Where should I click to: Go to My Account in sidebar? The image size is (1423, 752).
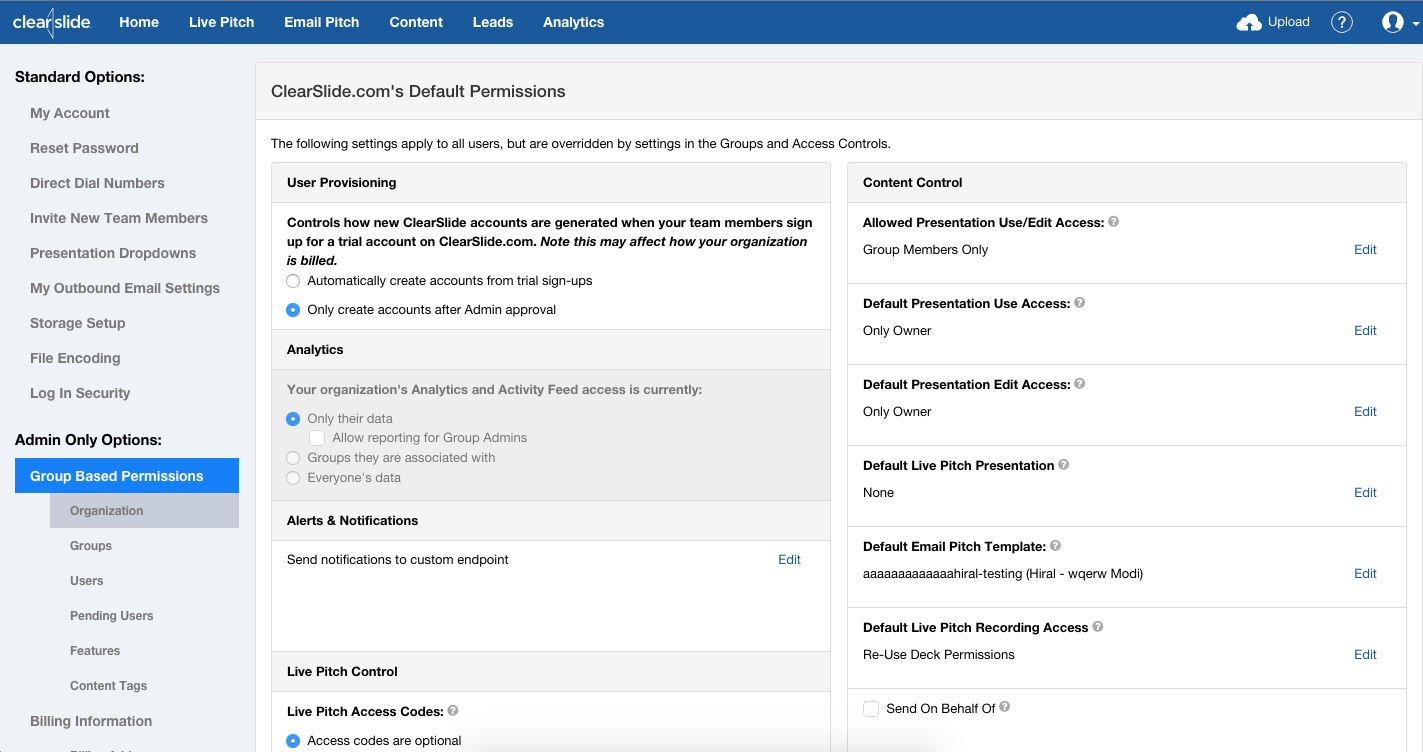[x=70, y=113]
